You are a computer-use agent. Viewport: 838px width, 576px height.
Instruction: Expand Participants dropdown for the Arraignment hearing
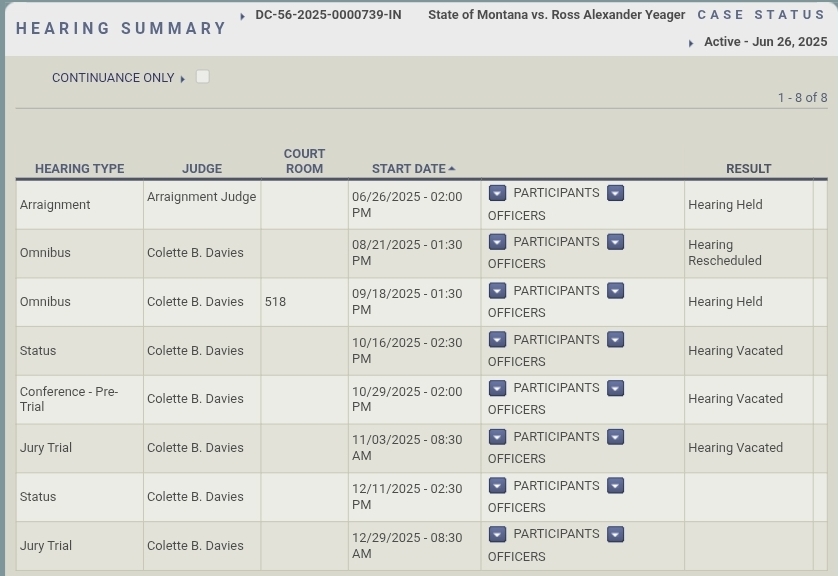click(x=497, y=193)
